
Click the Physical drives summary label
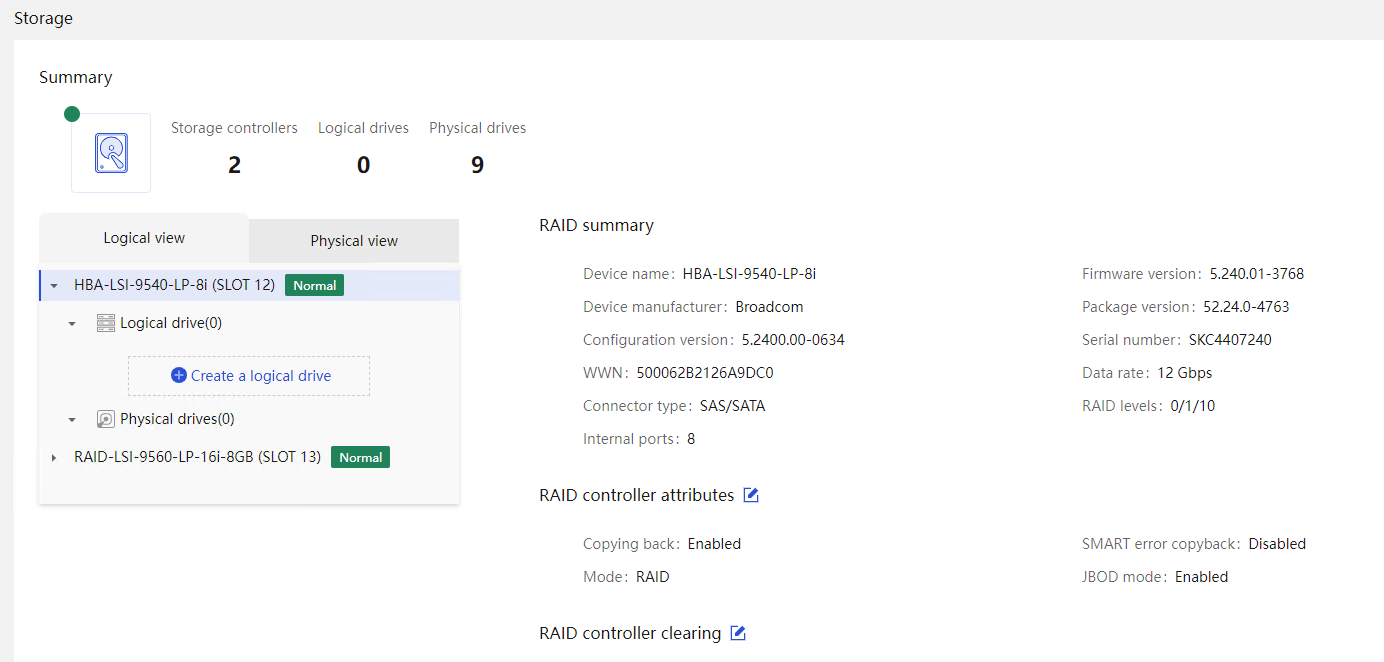pos(477,128)
